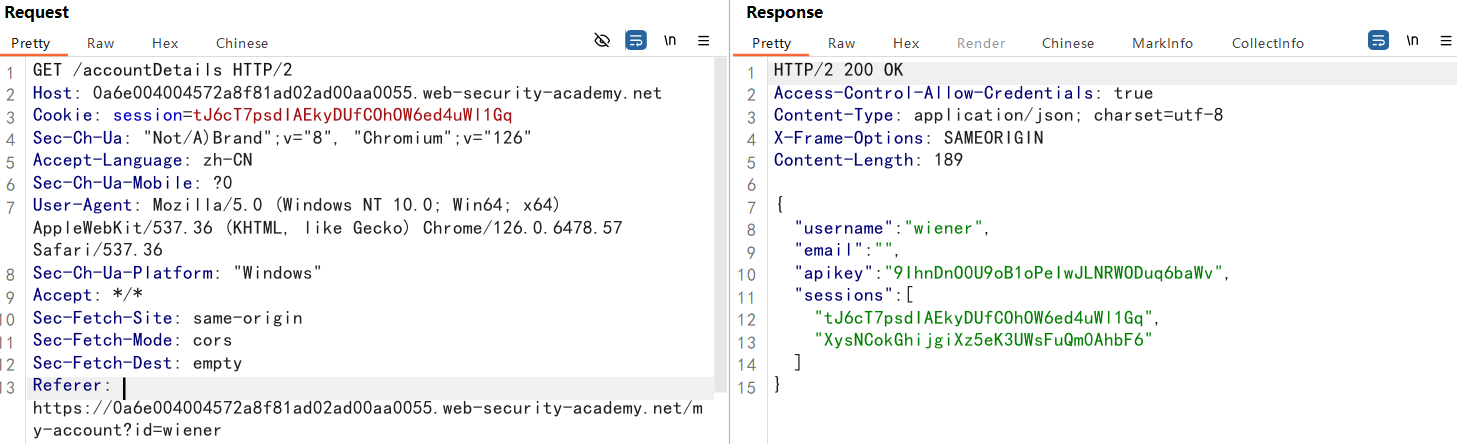This screenshot has height=444, width=1457.
Task: Open the Chinese tab in Response panel
Action: coord(1068,43)
